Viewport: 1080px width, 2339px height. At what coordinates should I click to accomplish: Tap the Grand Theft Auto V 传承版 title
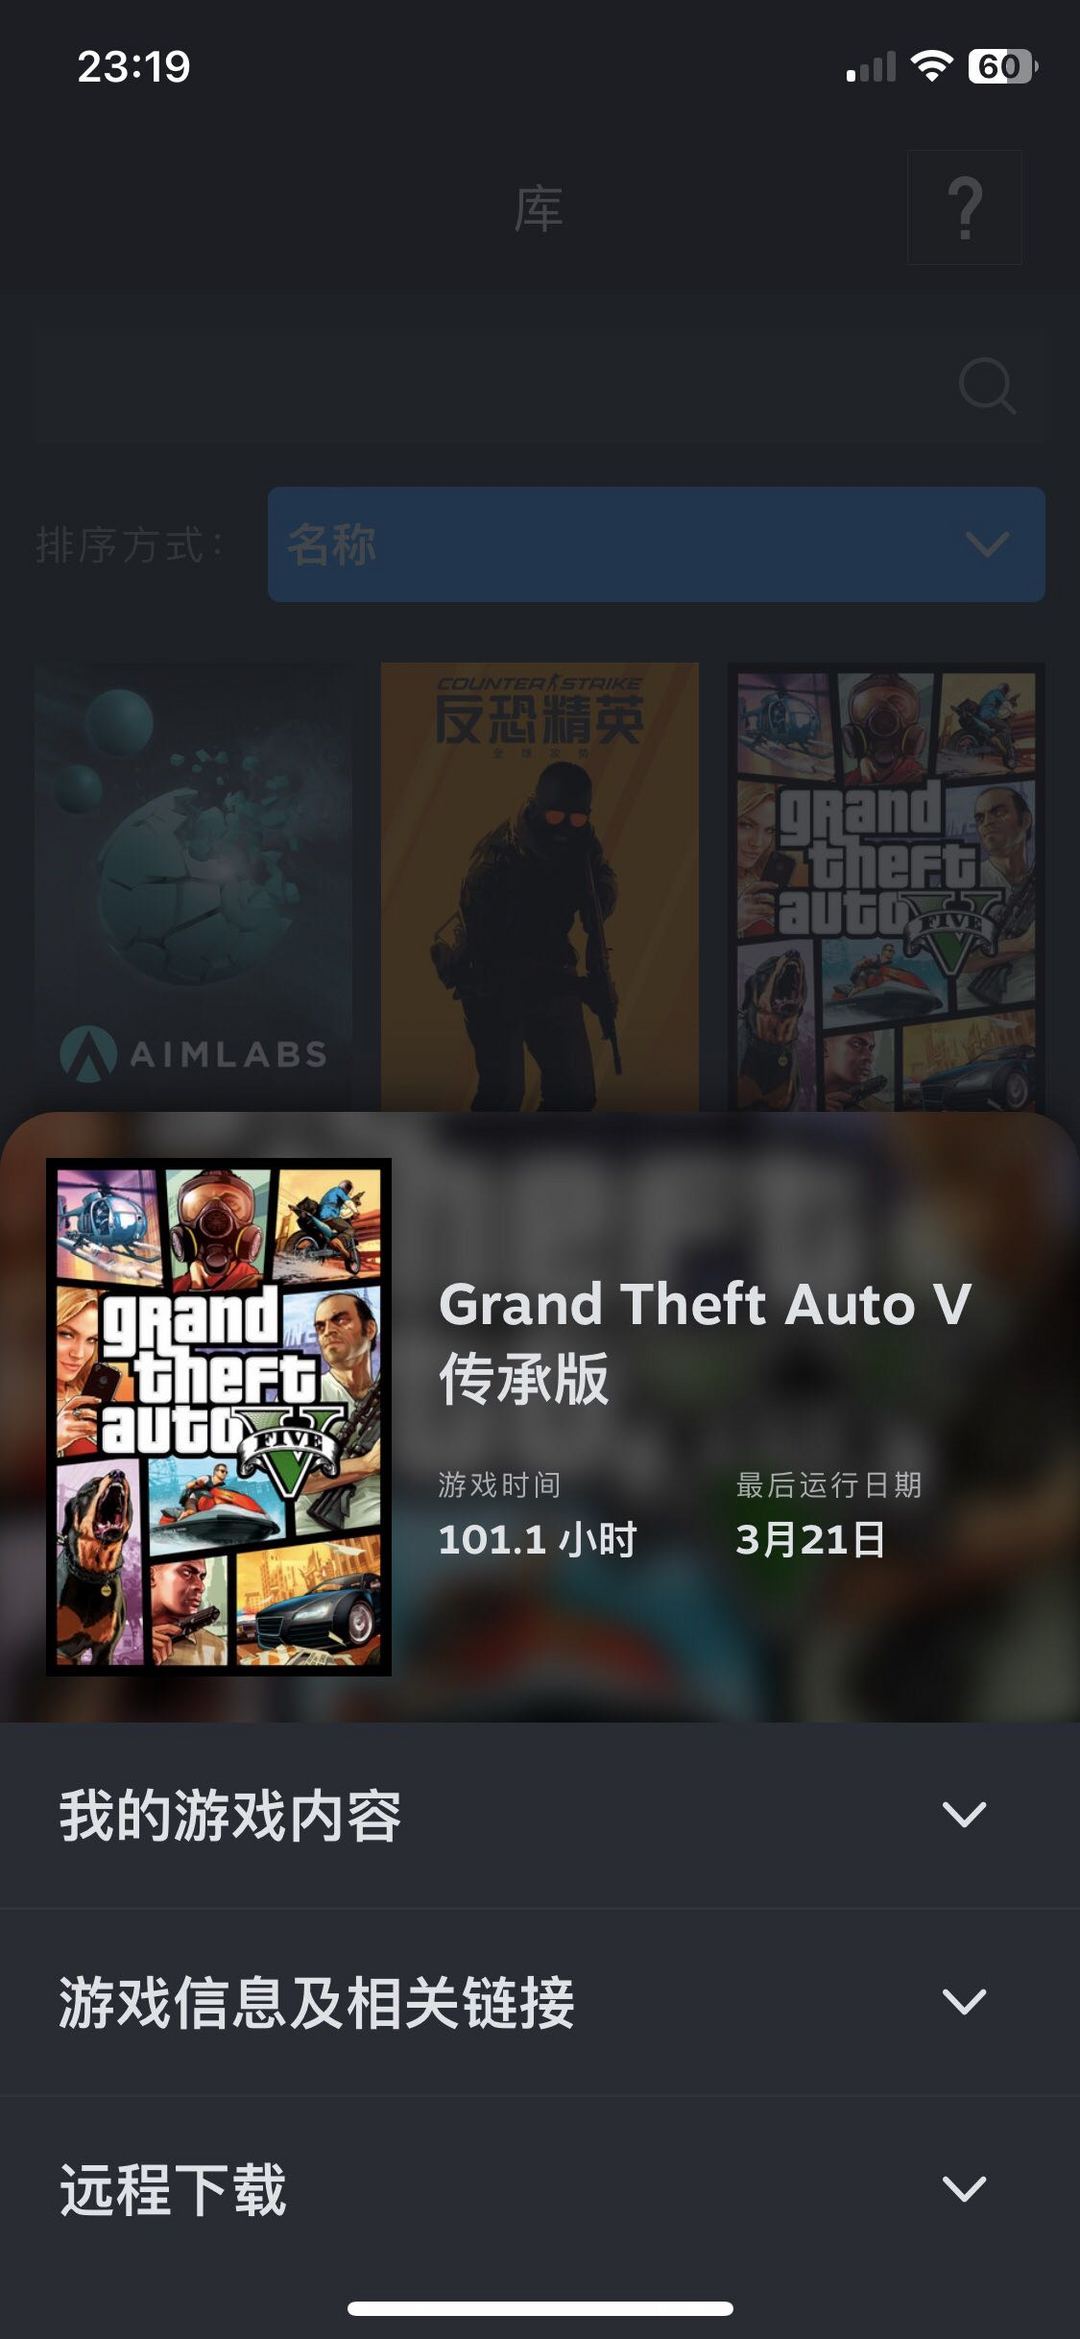pyautogui.click(x=705, y=1341)
